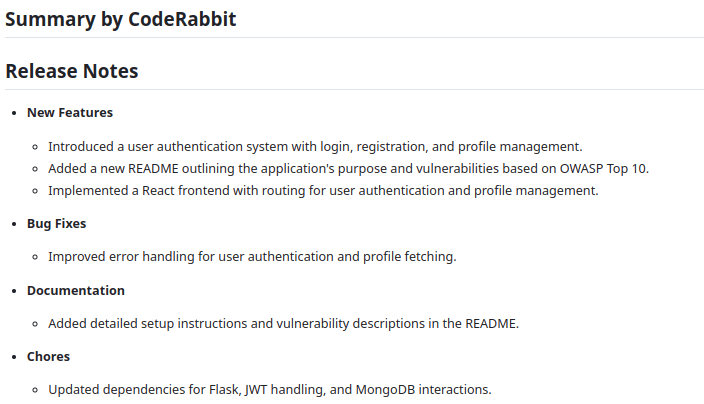
Task: Click the "Release Notes" heading
Action: pyautogui.click(x=72, y=71)
